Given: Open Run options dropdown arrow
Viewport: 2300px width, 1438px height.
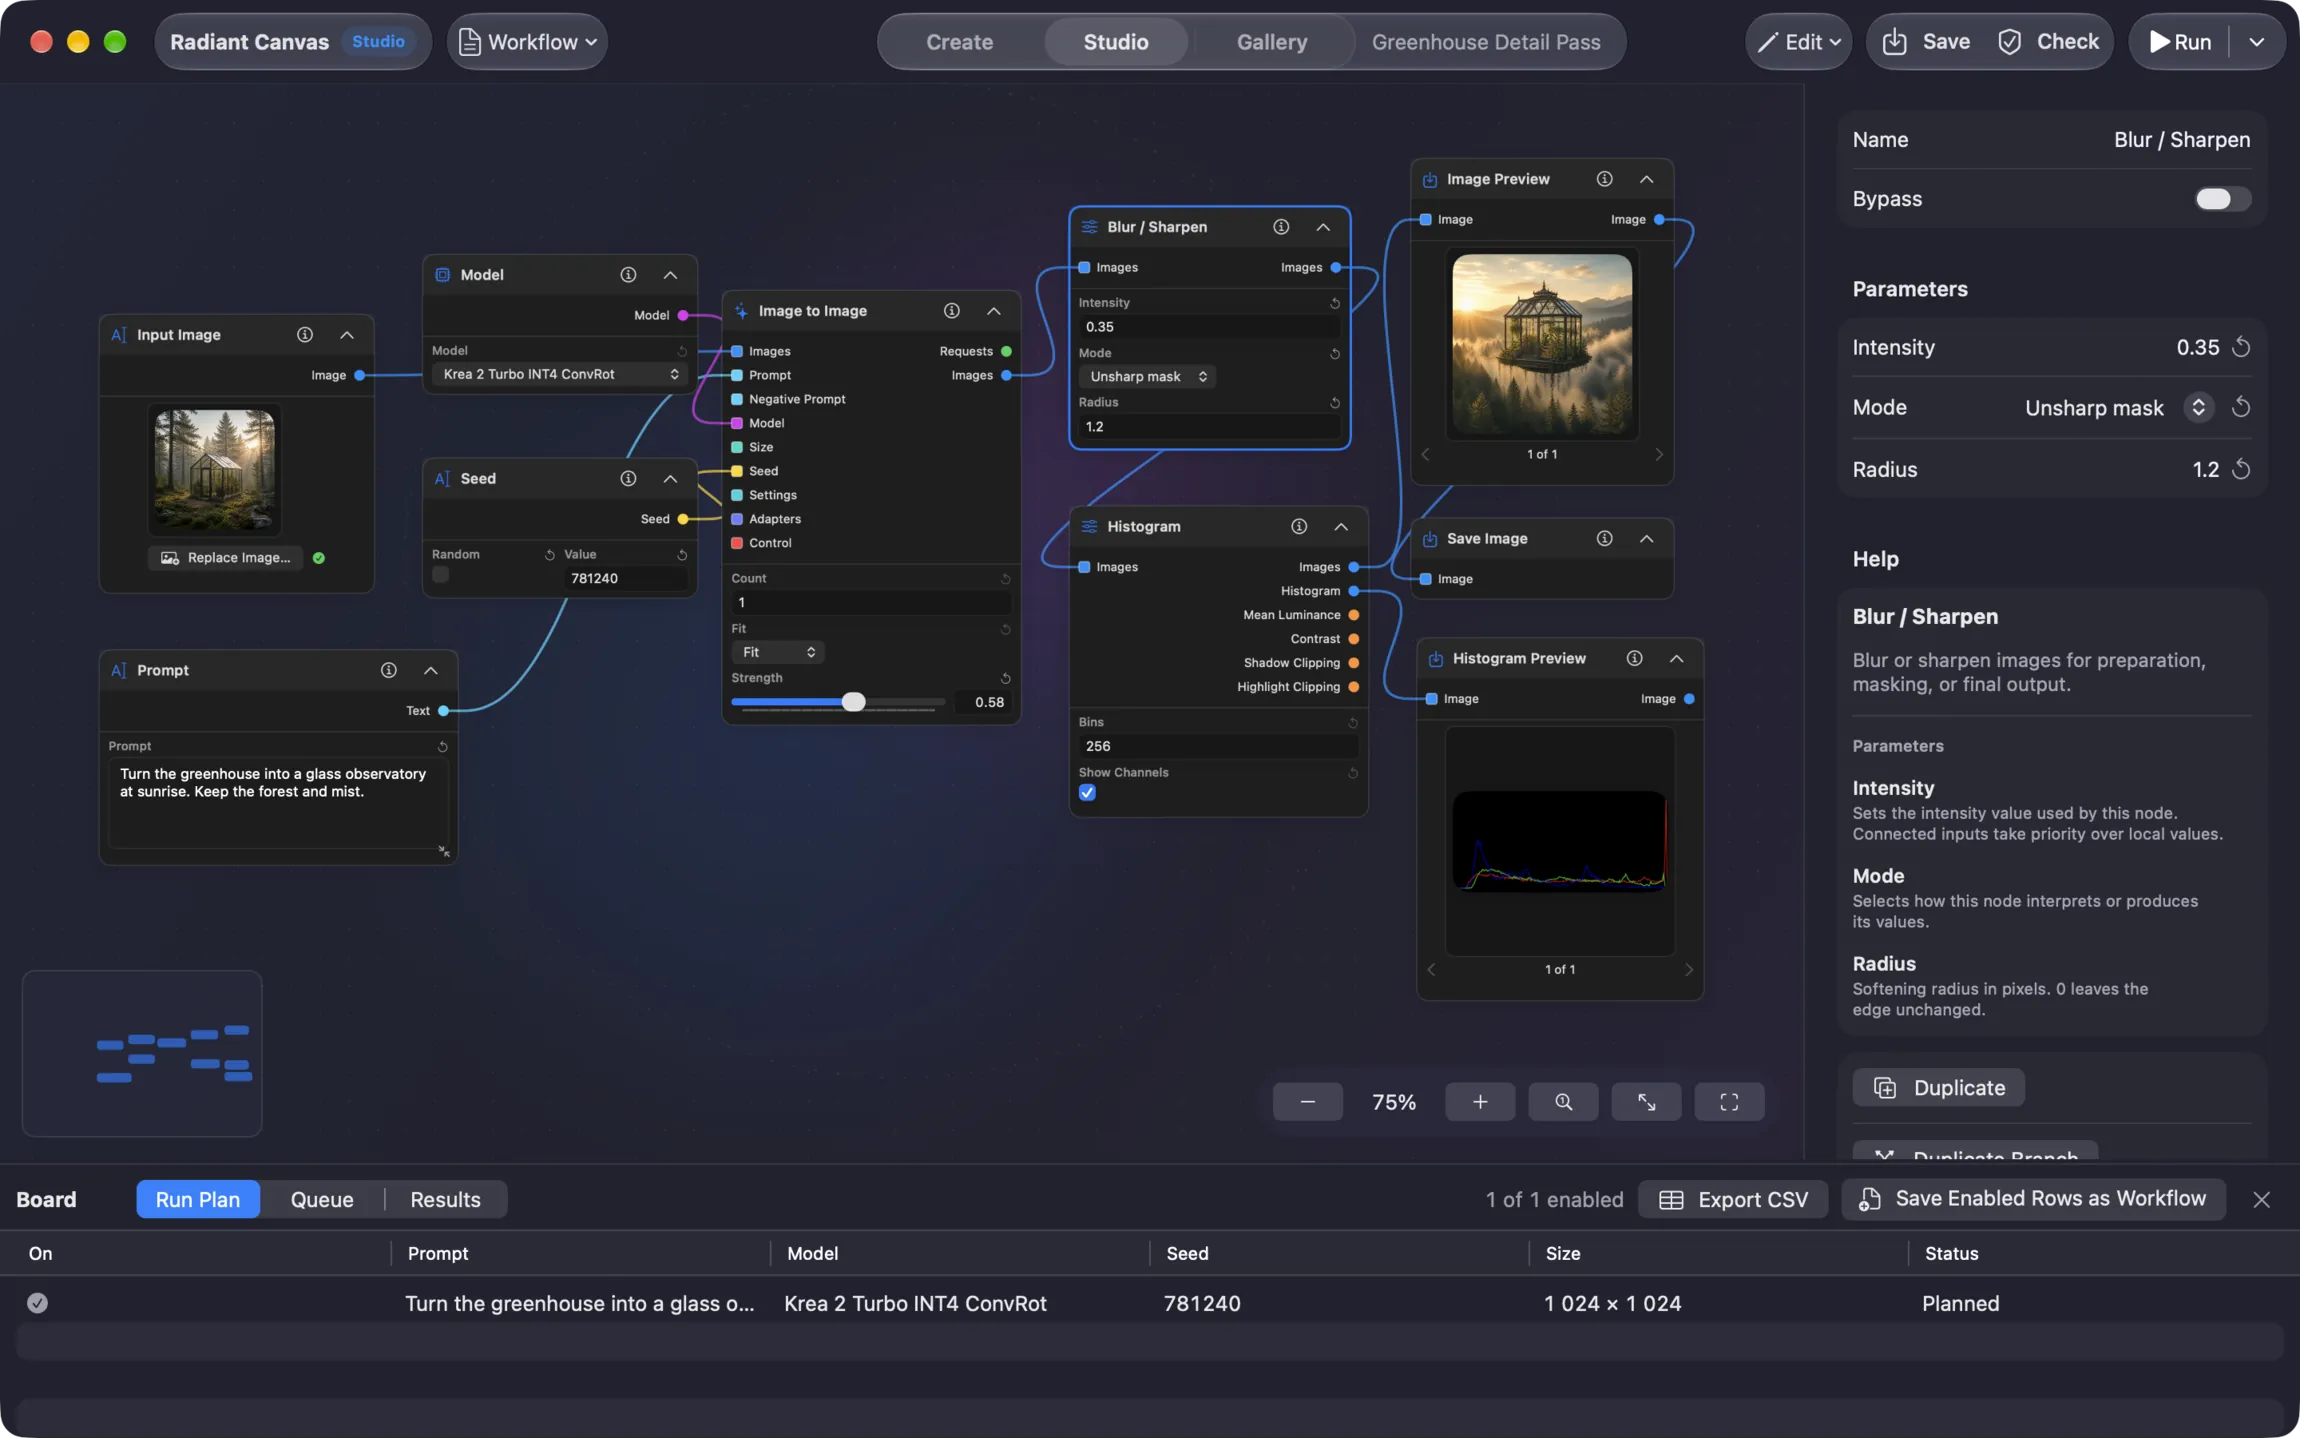Looking at the screenshot, I should coord(2256,42).
